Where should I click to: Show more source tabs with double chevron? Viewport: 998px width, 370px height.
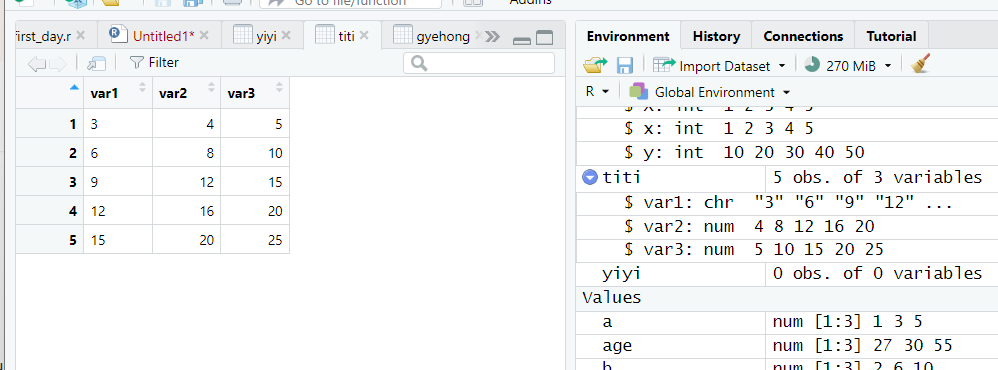pos(492,37)
